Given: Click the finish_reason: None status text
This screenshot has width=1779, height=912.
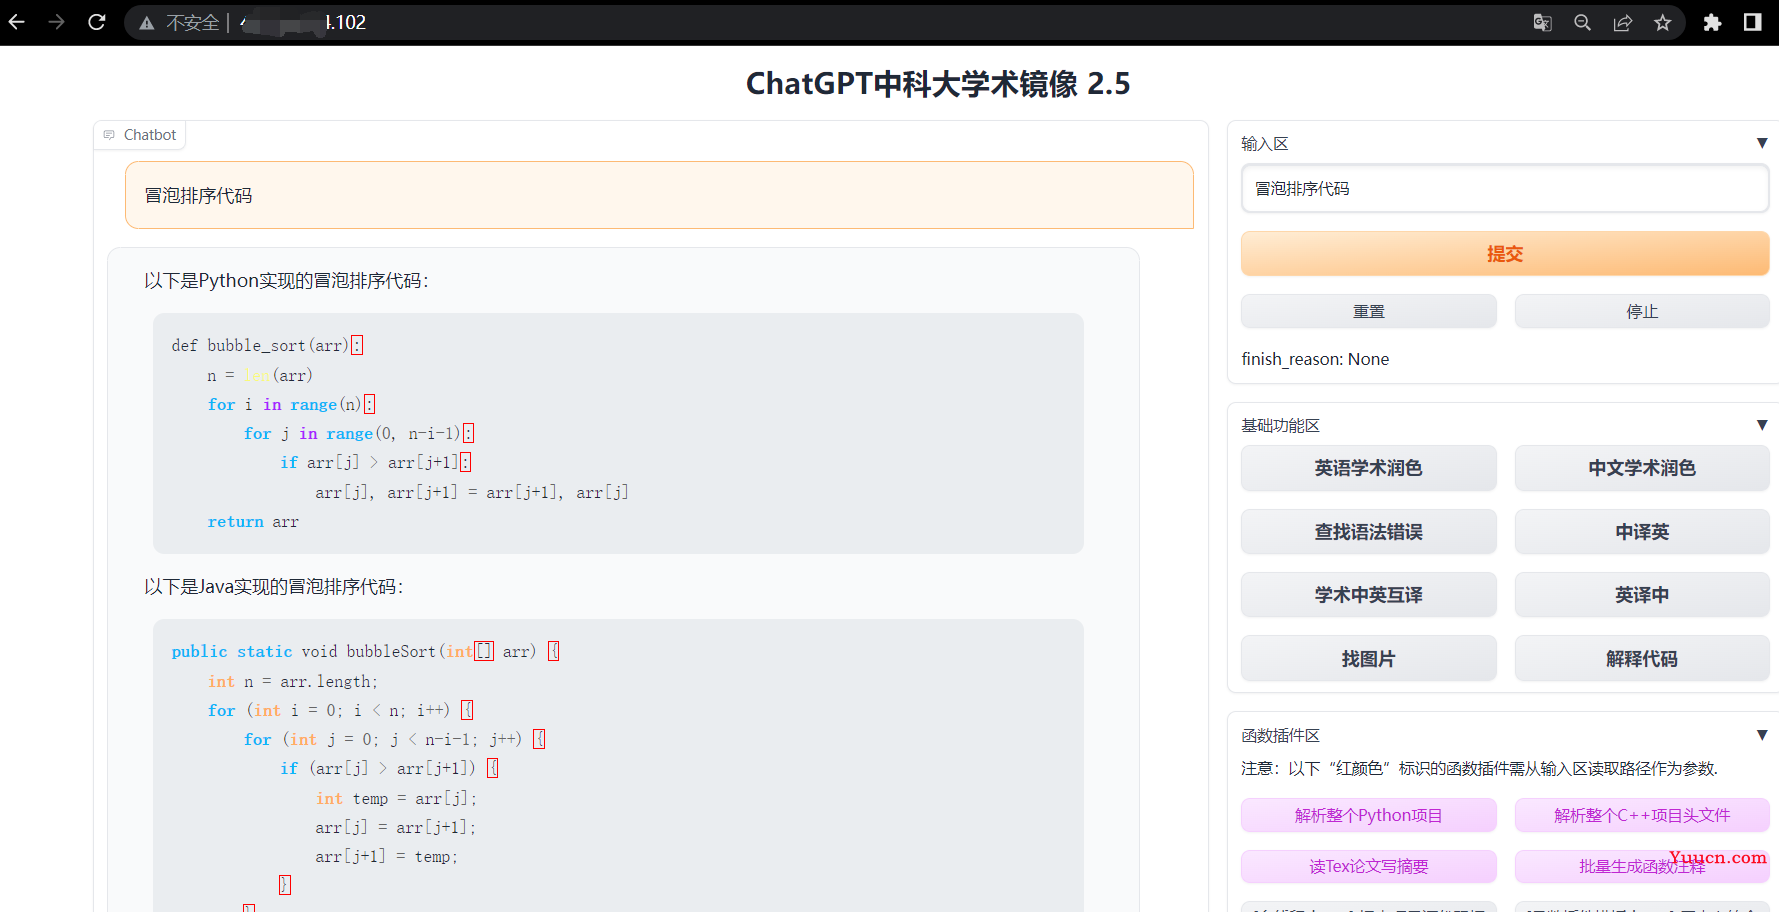Looking at the screenshot, I should click(1315, 359).
